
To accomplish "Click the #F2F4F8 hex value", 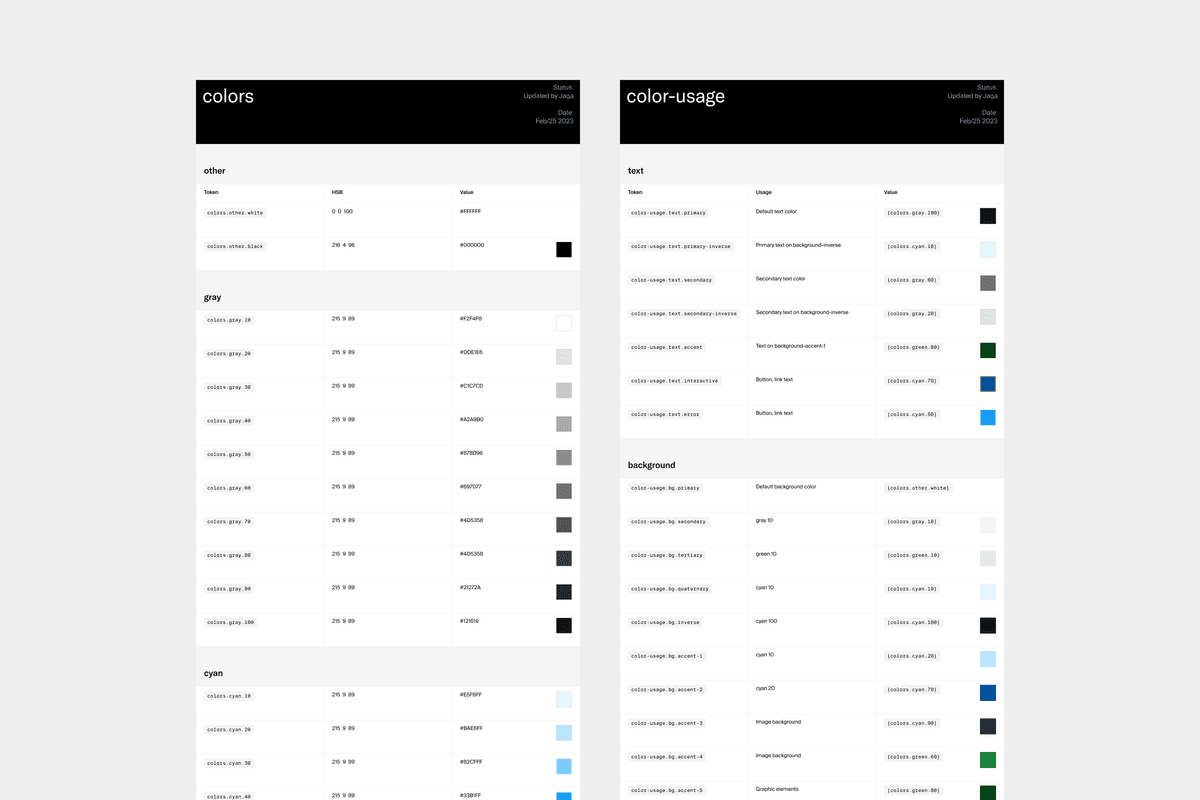I will 471,319.
